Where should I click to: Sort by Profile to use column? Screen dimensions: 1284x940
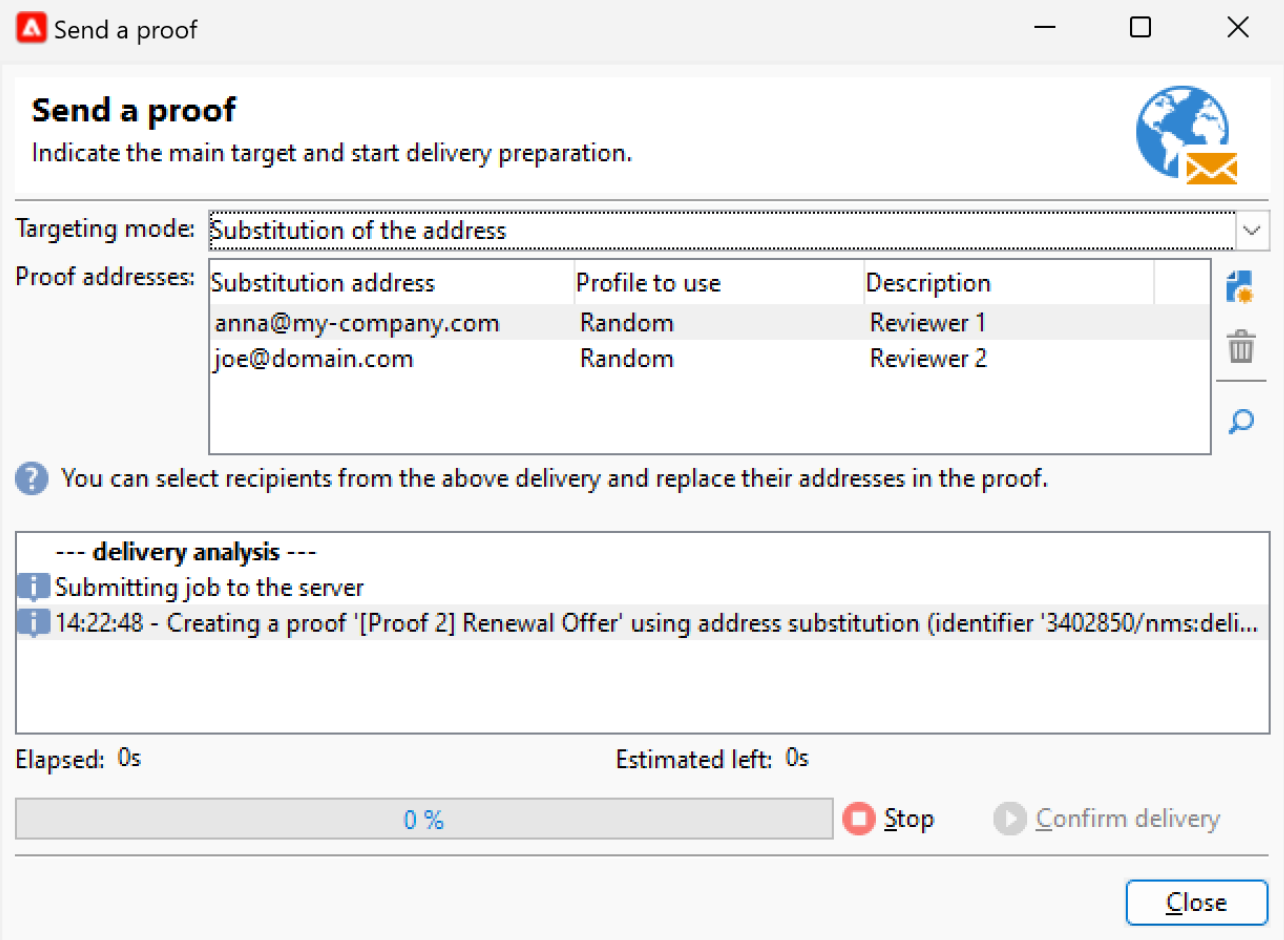point(717,283)
